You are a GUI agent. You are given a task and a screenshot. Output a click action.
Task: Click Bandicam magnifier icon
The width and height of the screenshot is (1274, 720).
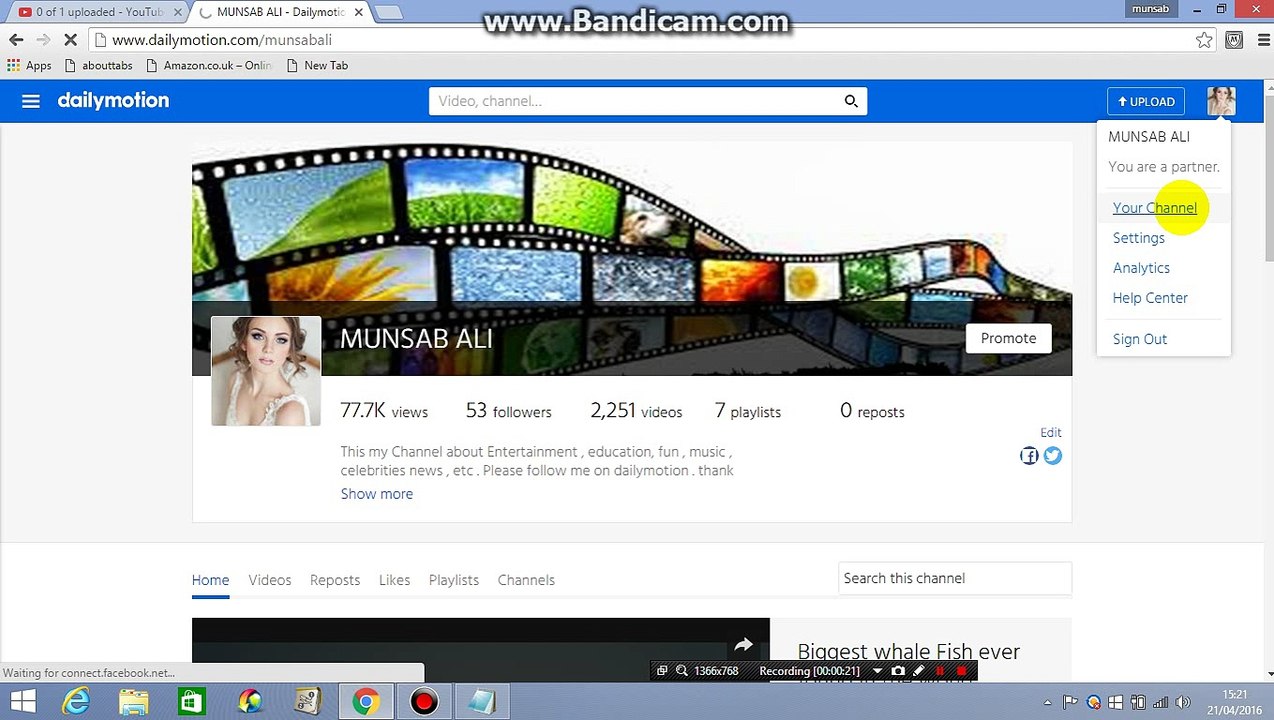(x=682, y=671)
